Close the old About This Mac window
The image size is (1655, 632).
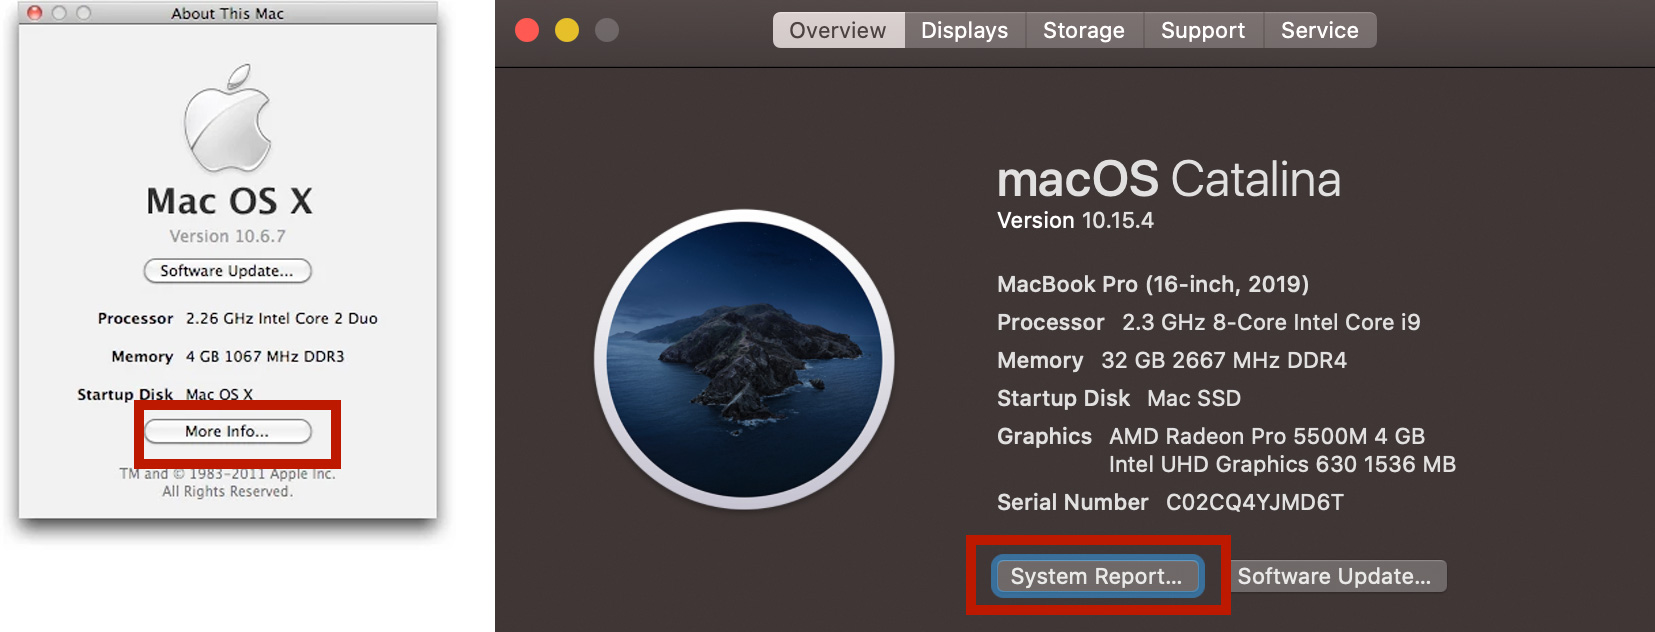35,13
